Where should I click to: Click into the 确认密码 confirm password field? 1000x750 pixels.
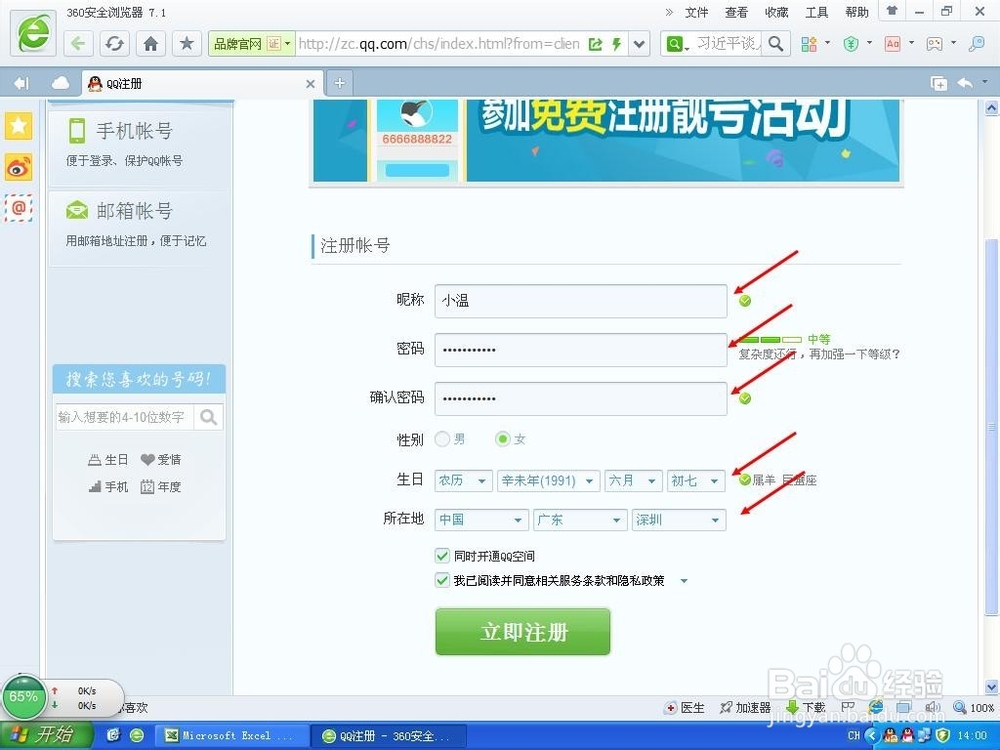coord(581,399)
